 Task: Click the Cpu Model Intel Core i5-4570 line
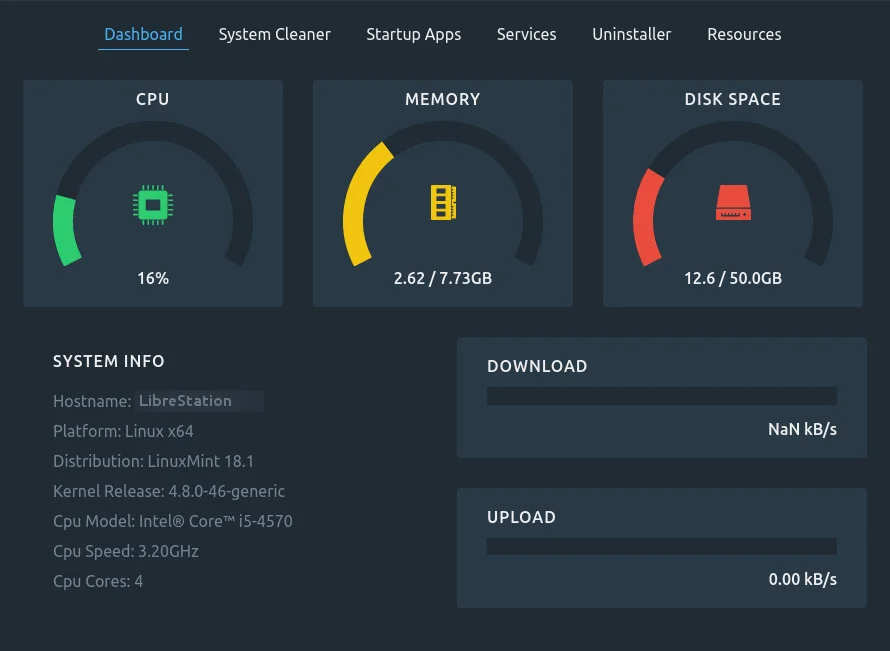pyautogui.click(x=173, y=521)
